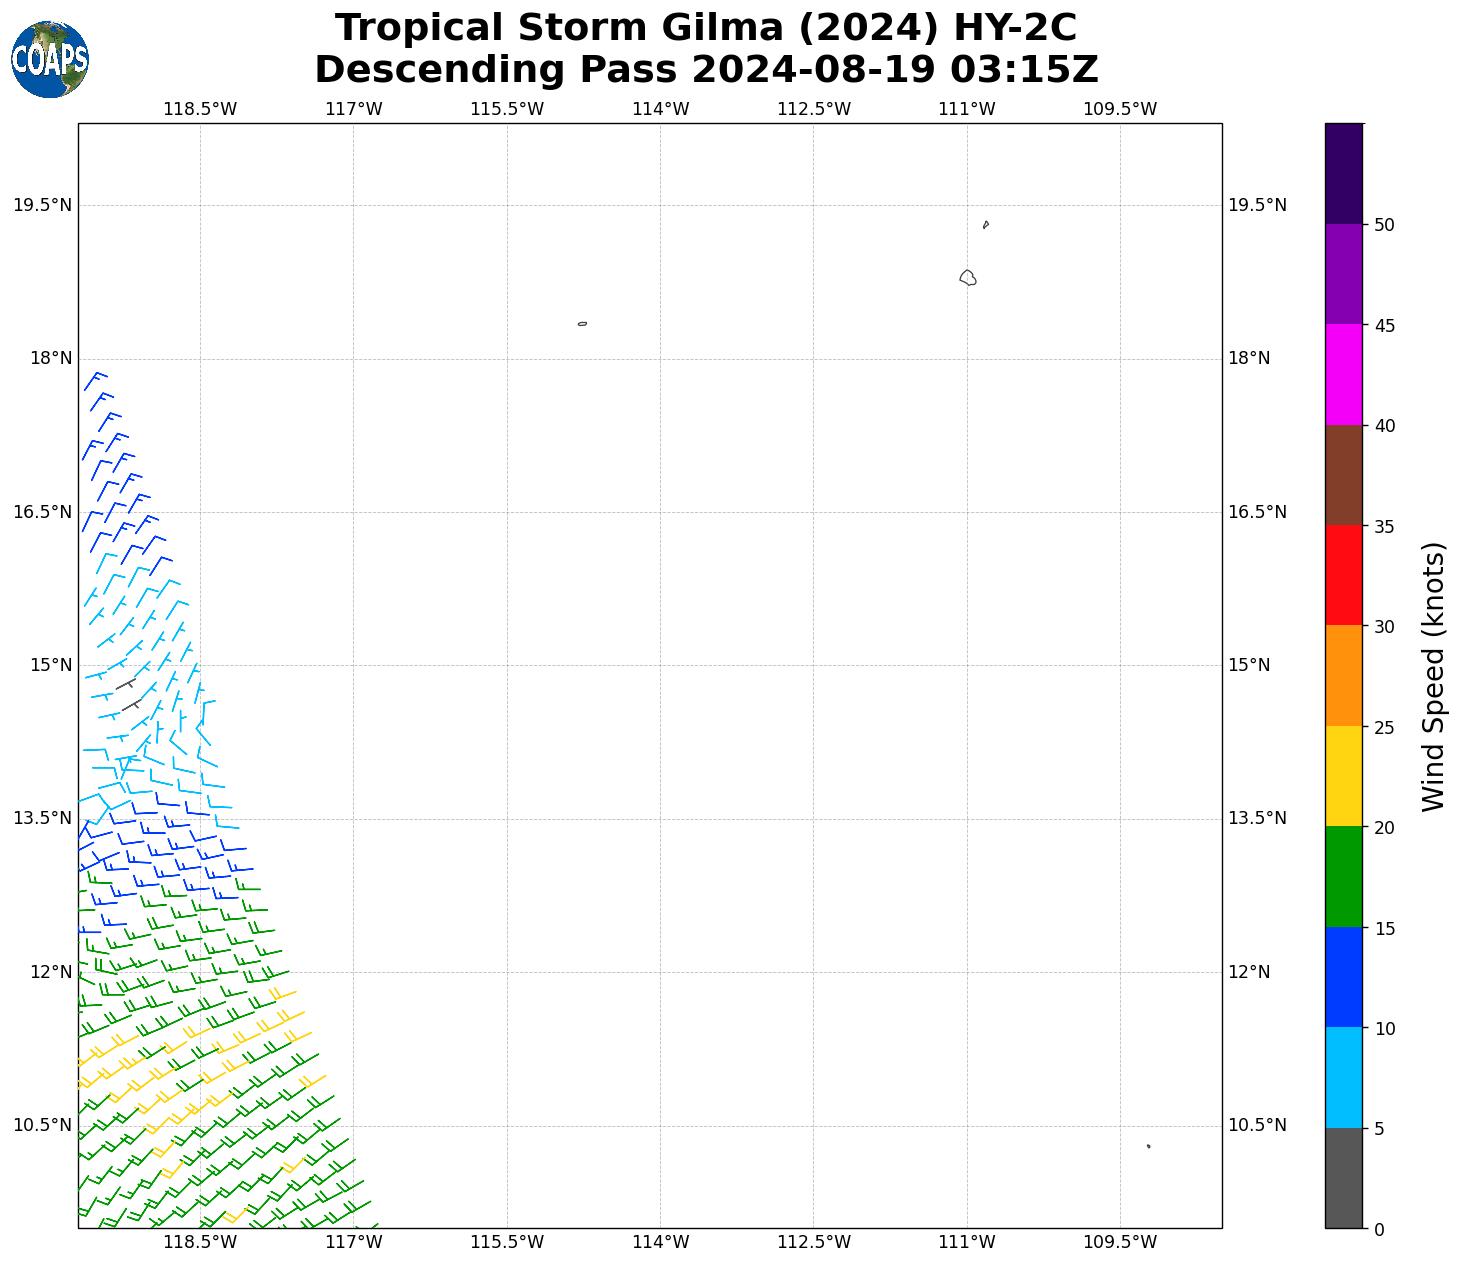The height and width of the screenshot is (1264, 1462).
Task: Click the top 114°W longitude label
Action: tap(660, 109)
